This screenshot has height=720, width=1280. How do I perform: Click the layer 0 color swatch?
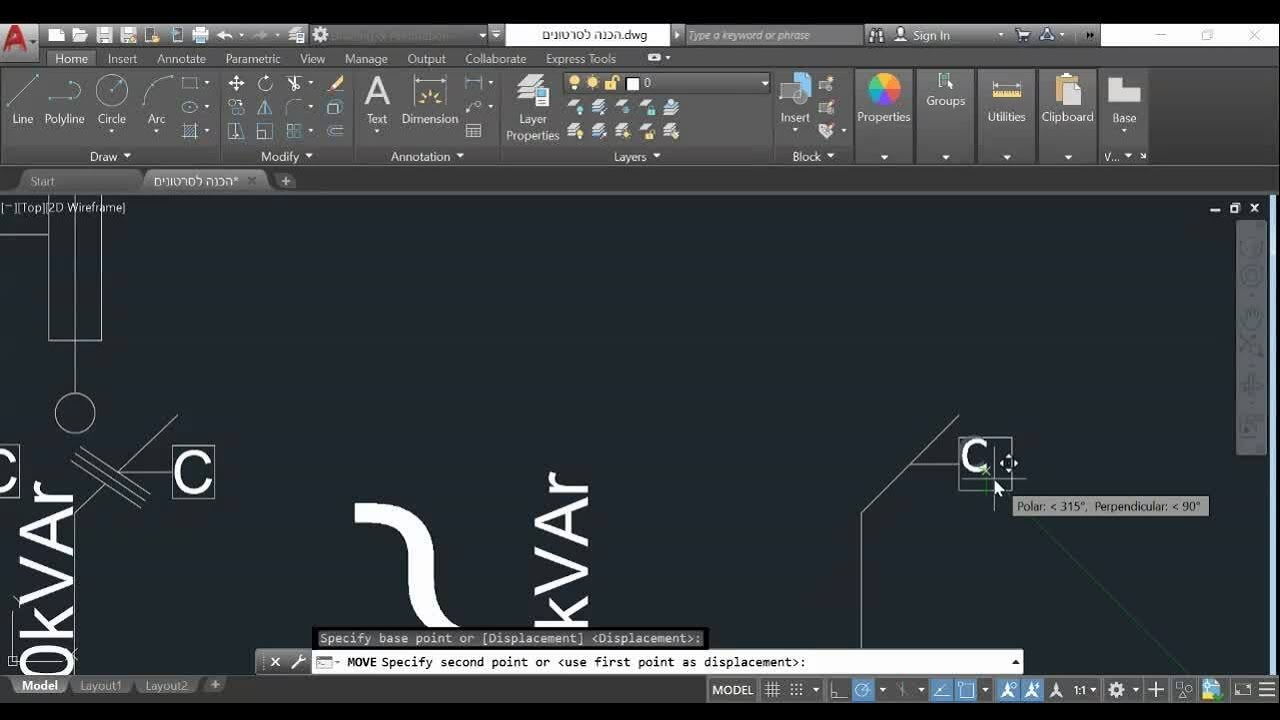coord(632,83)
